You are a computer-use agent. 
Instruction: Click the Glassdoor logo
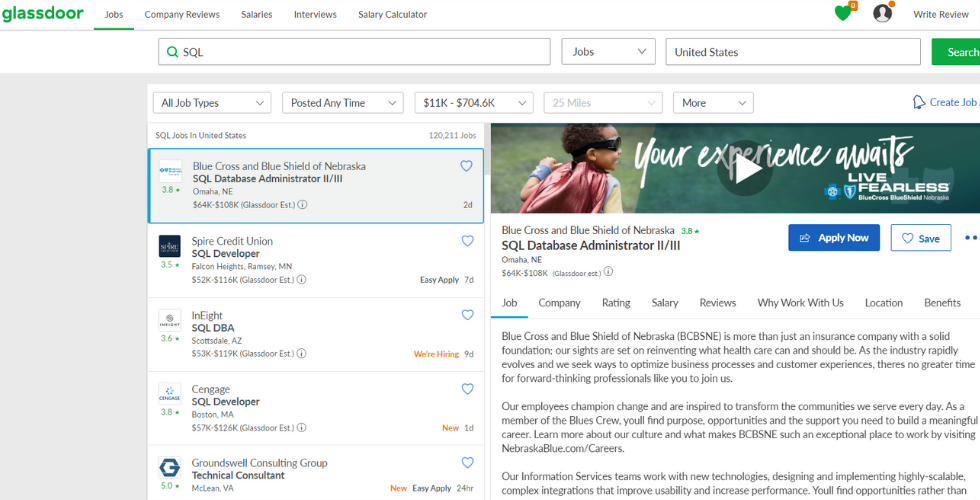[x=42, y=14]
